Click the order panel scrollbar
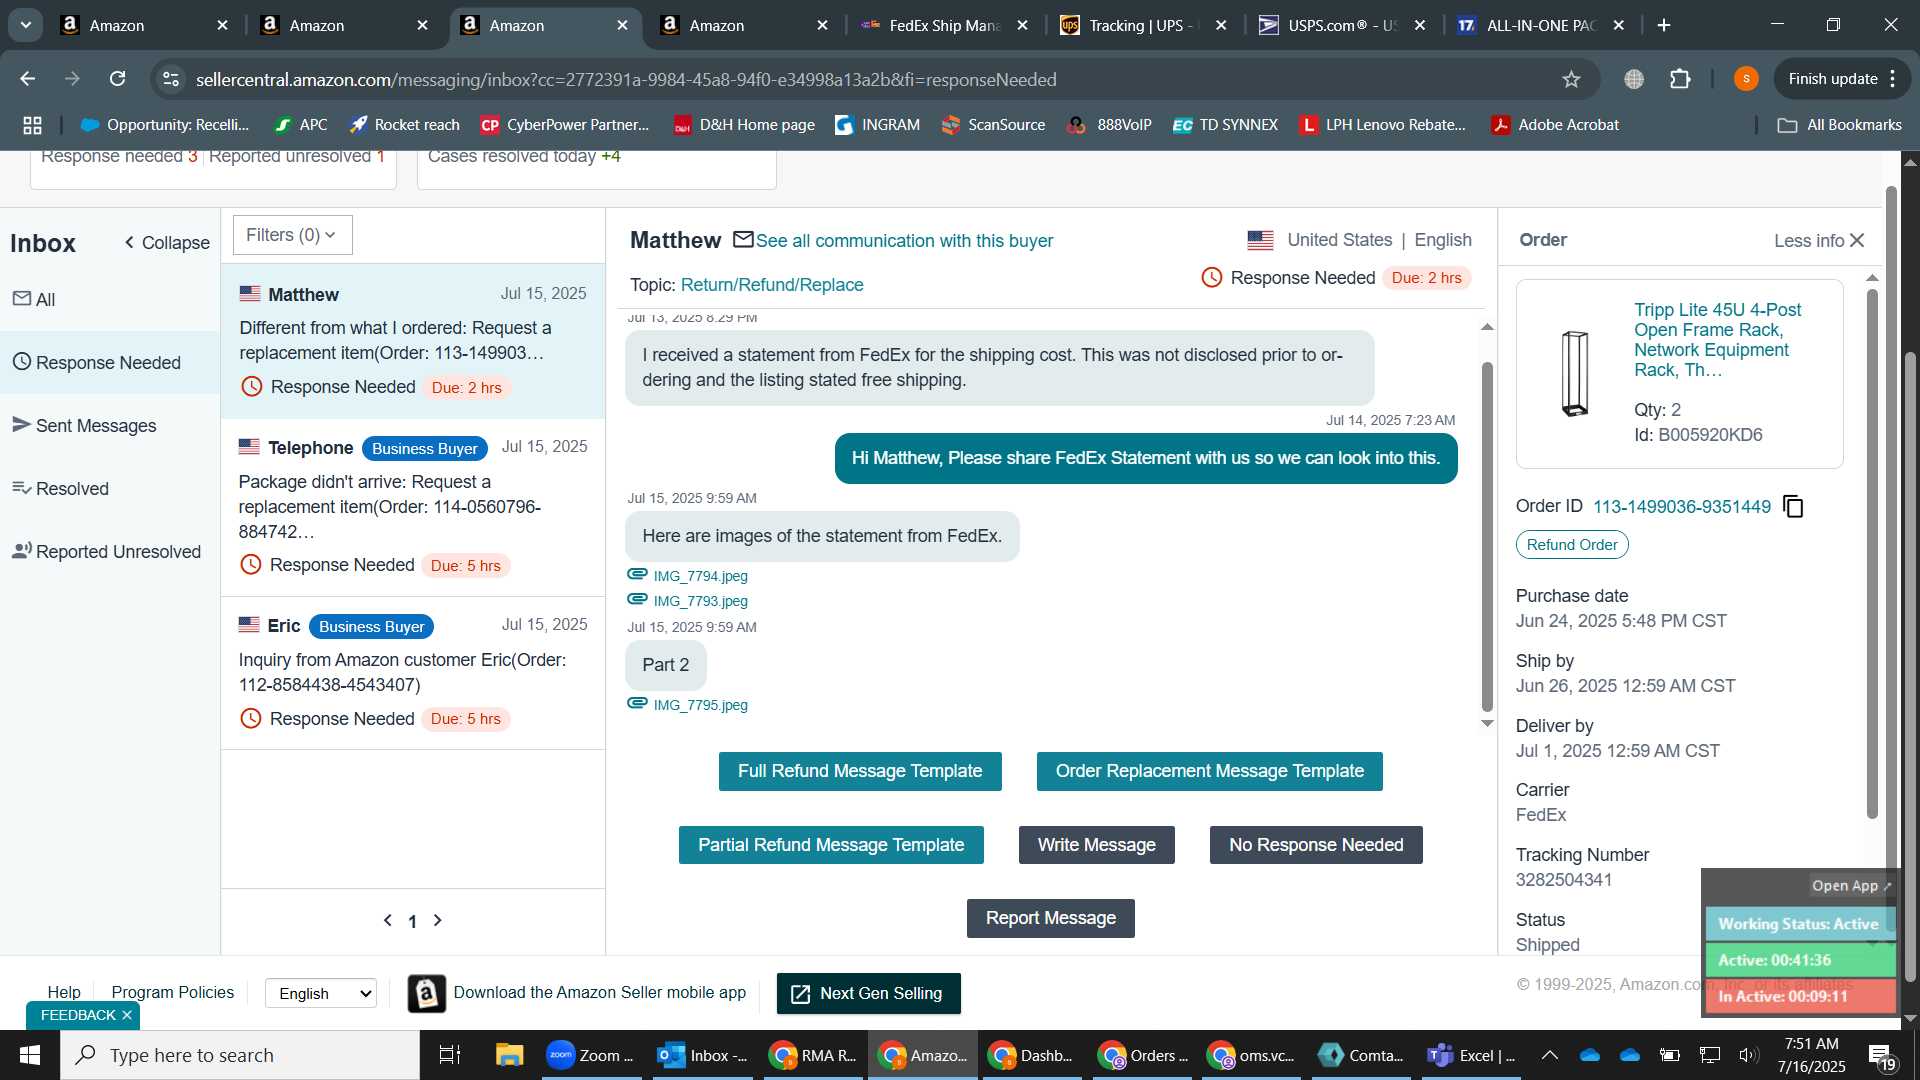The width and height of the screenshot is (1920, 1080). [x=1872, y=555]
